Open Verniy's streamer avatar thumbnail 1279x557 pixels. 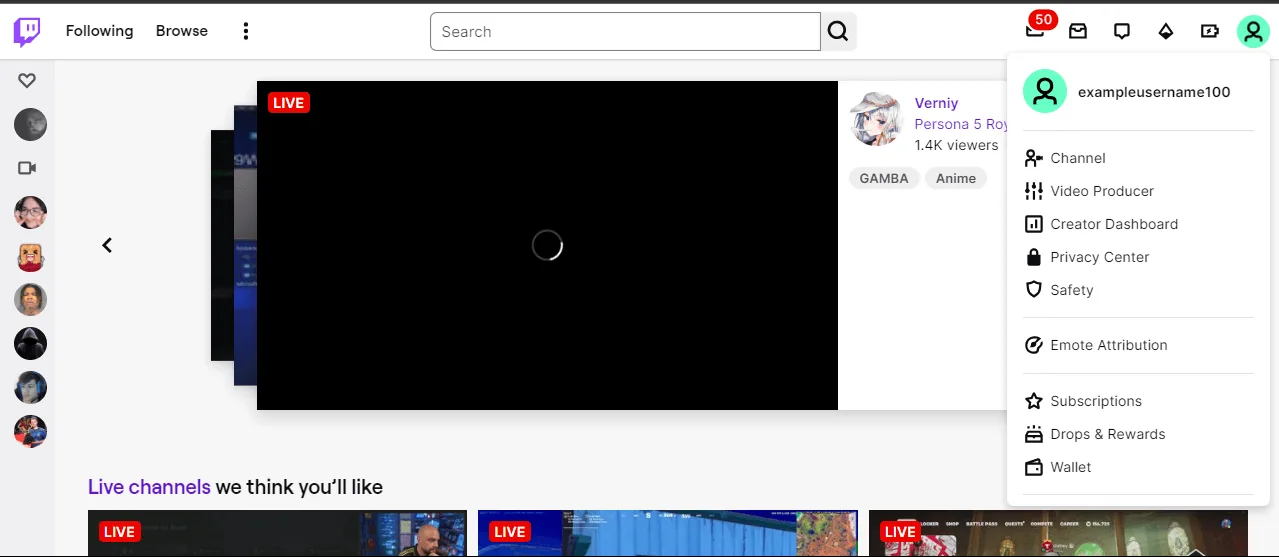coord(877,120)
